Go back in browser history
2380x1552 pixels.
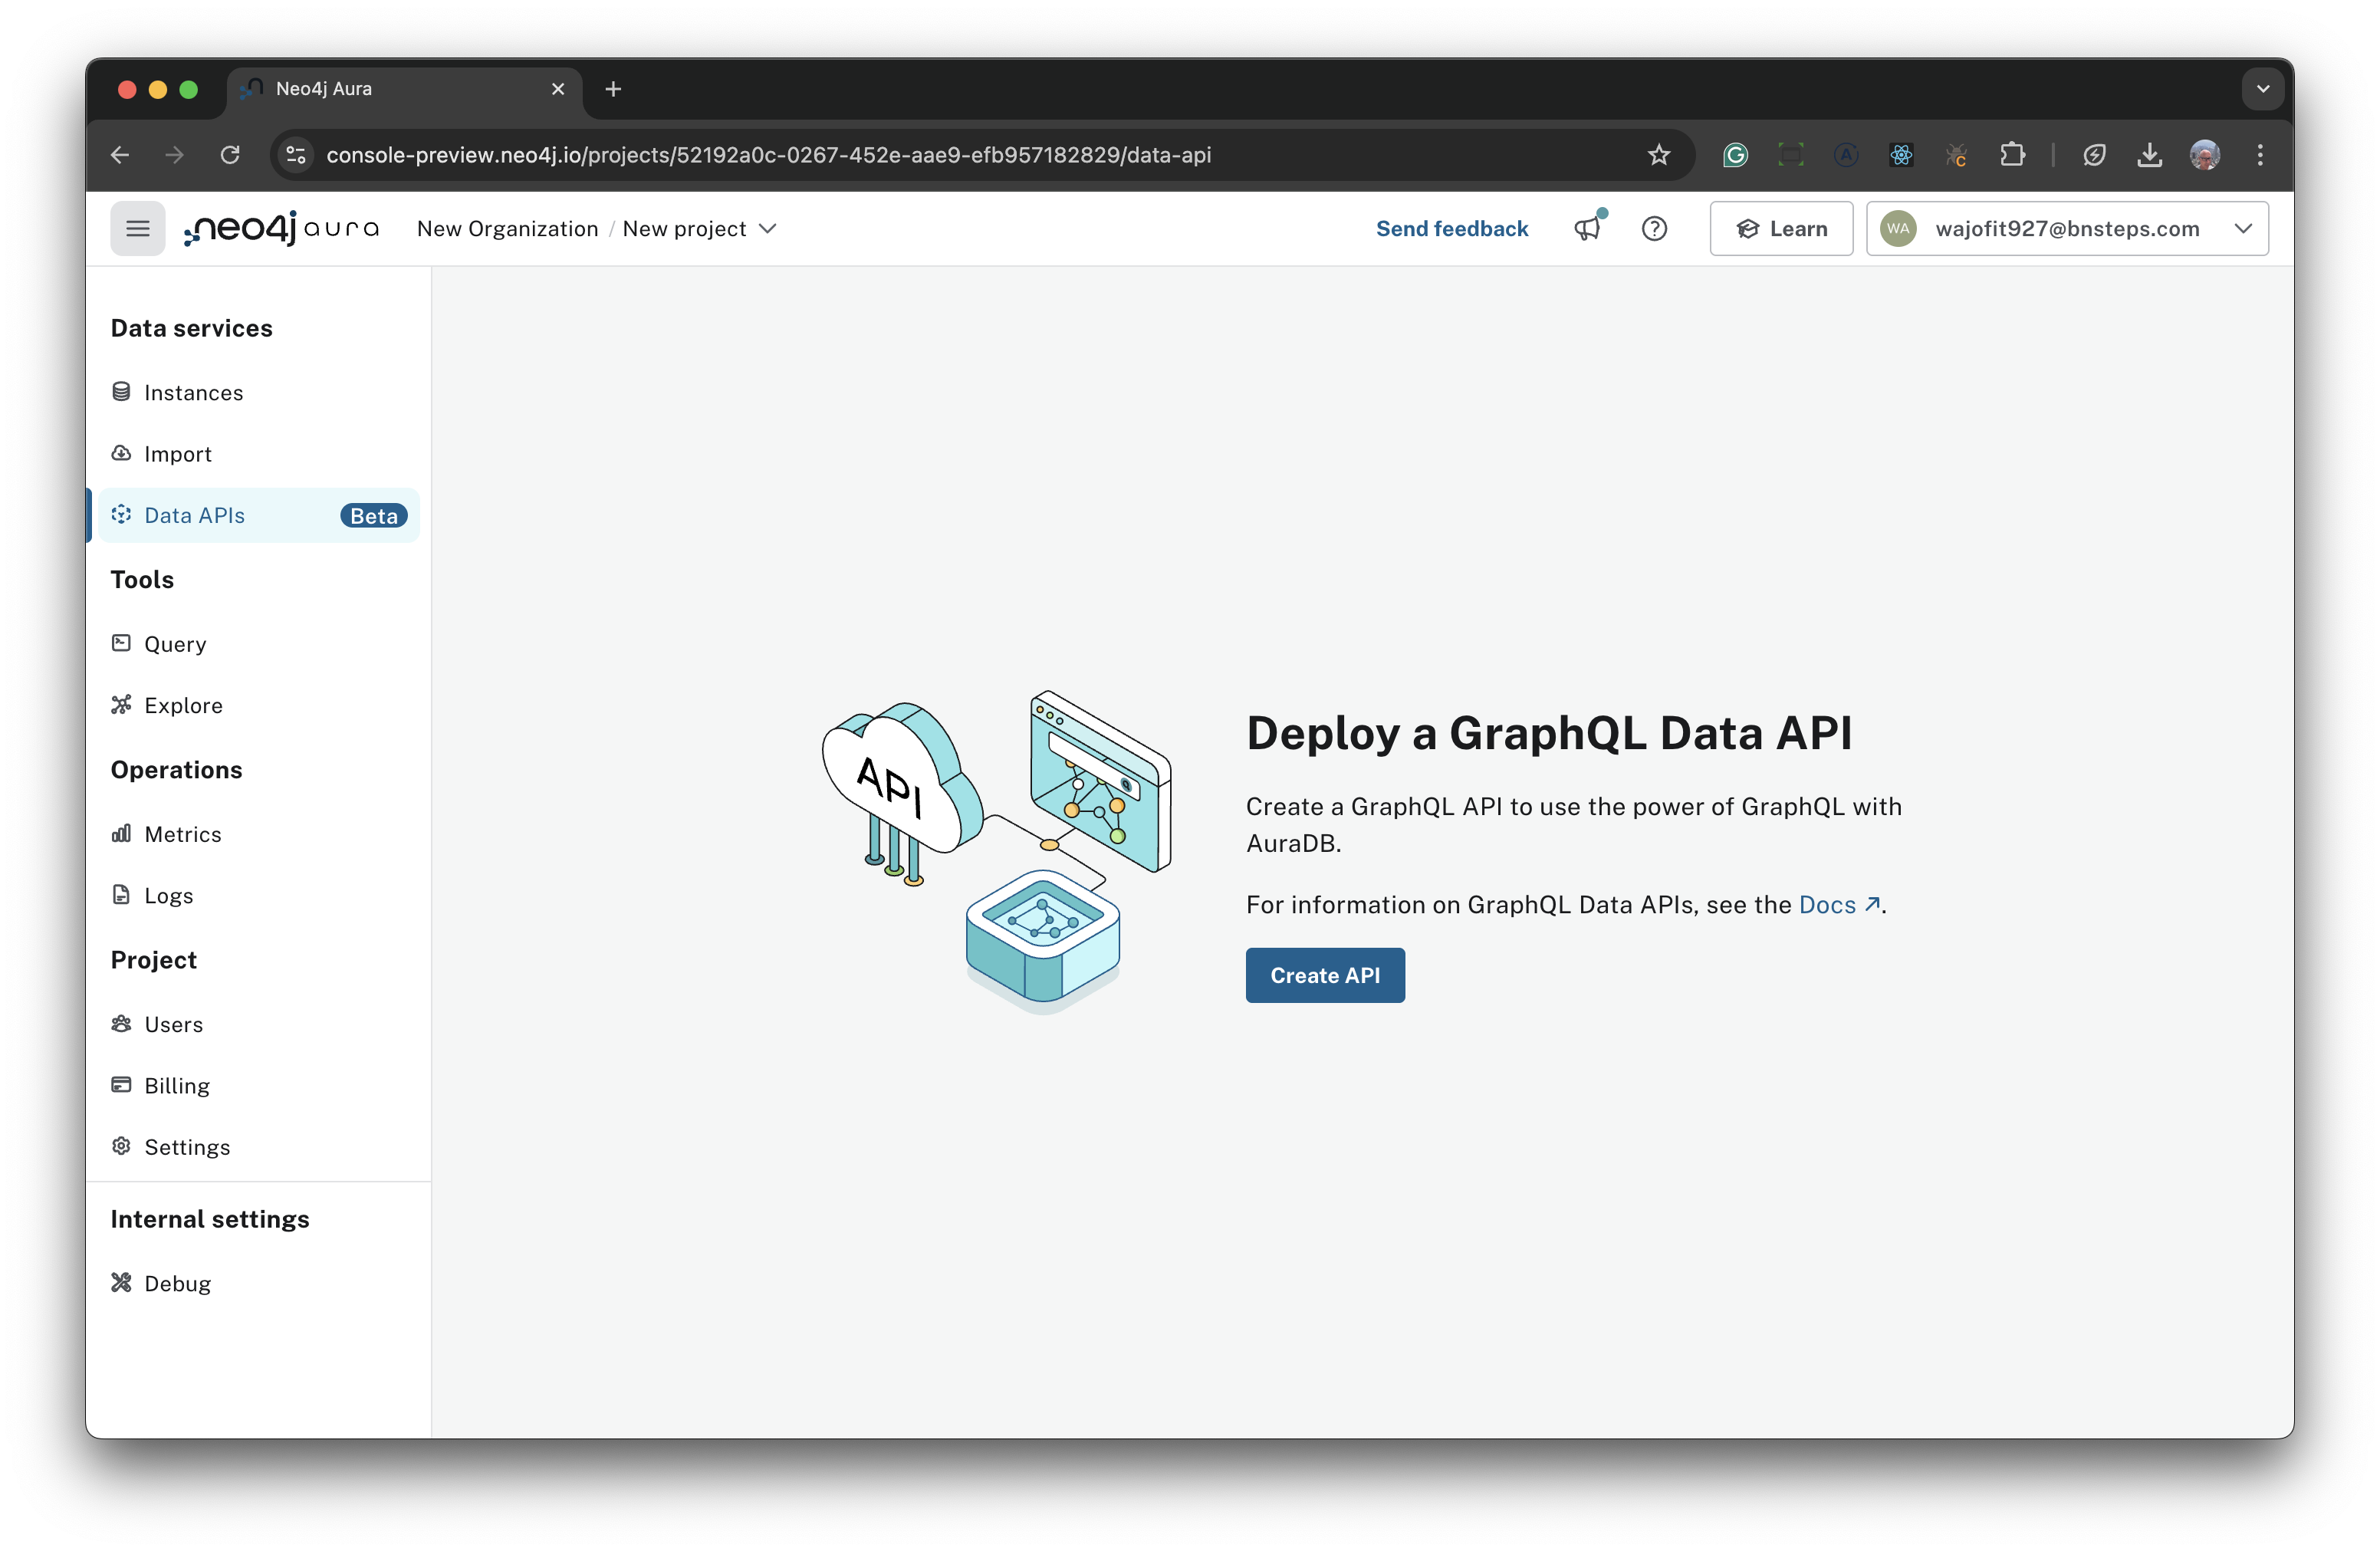[120, 155]
